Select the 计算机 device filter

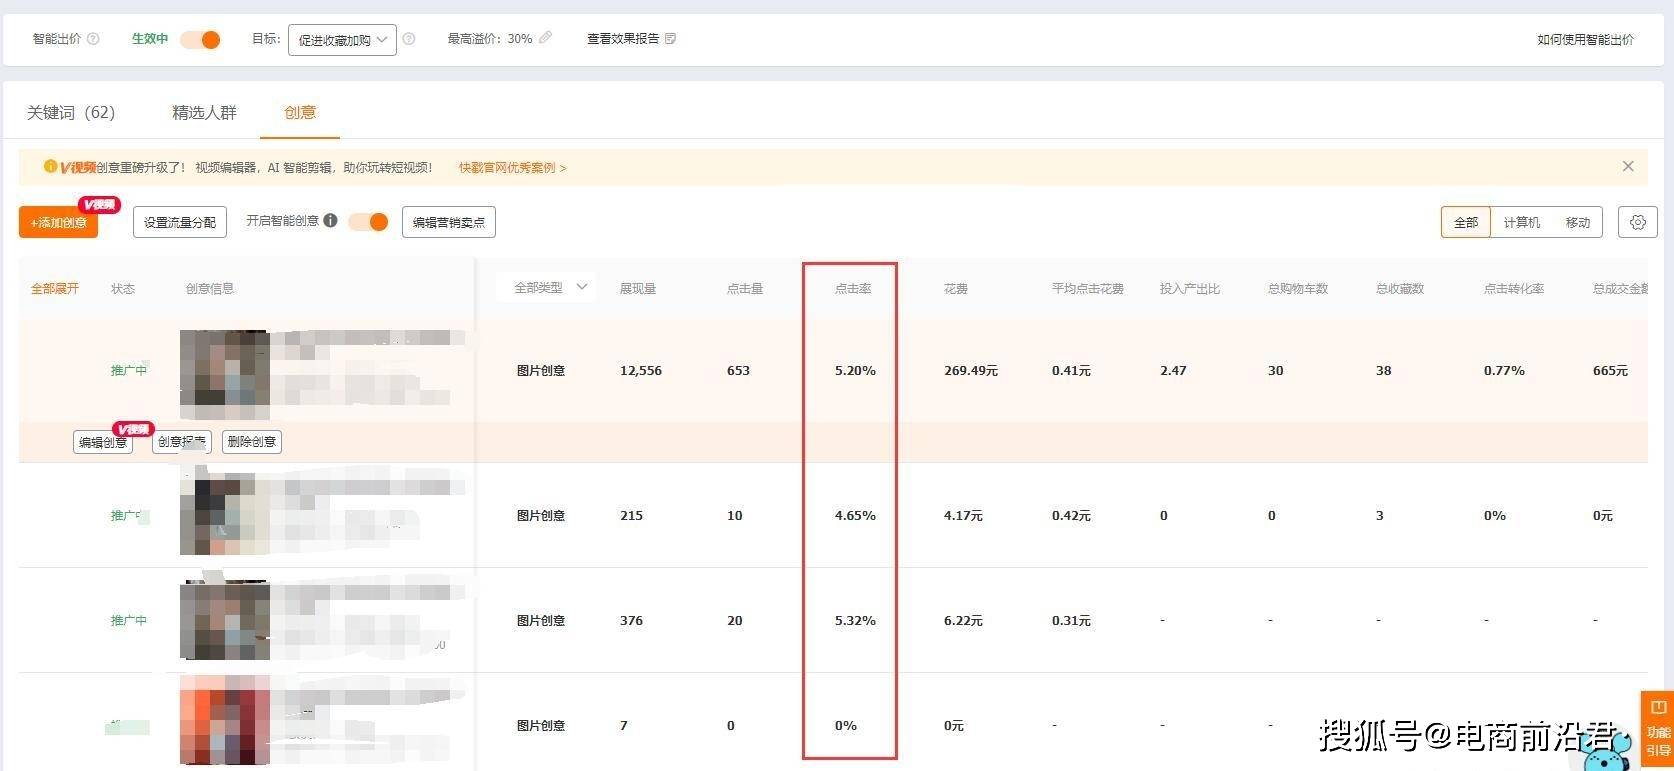pyautogui.click(x=1521, y=222)
